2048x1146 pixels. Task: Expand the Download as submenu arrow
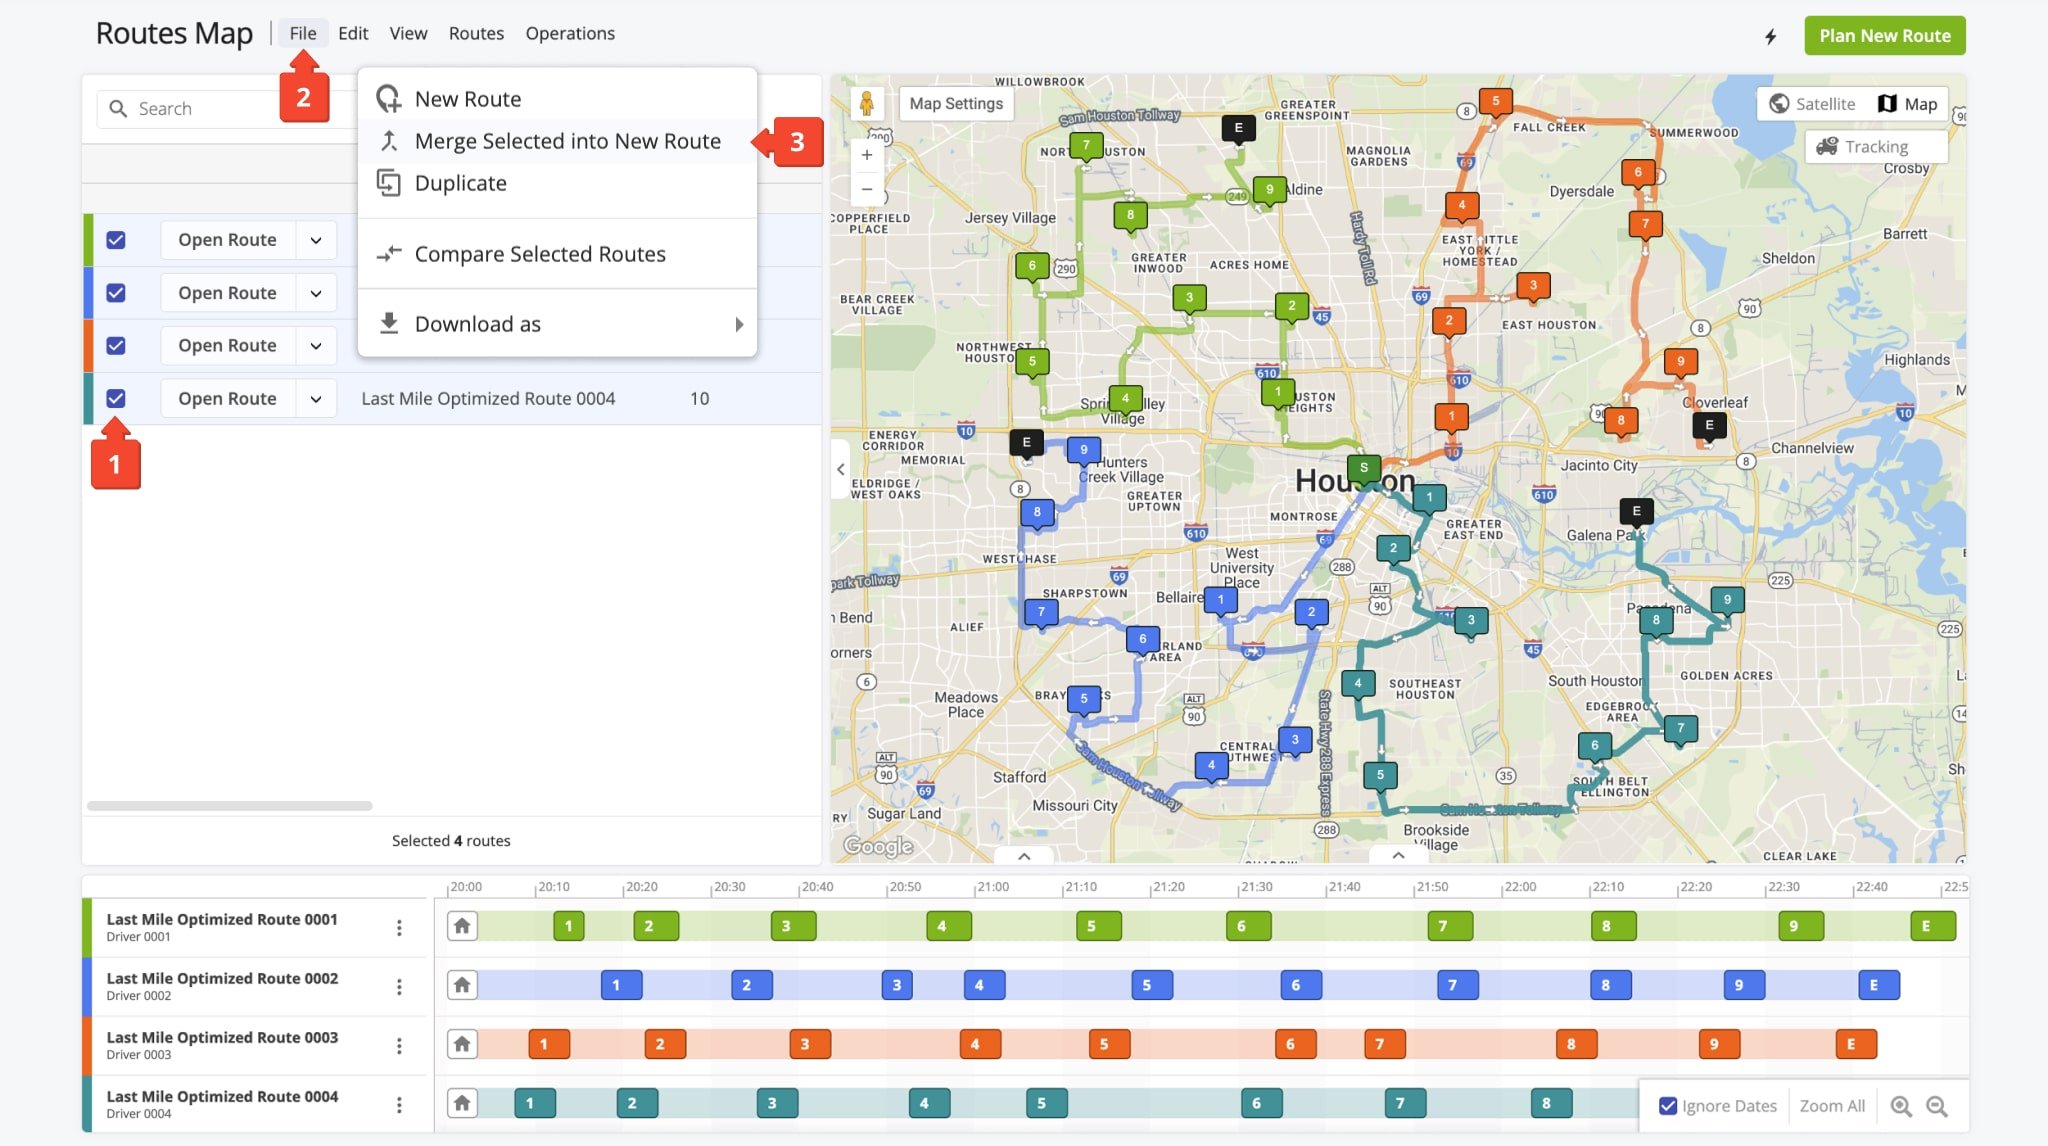740,324
